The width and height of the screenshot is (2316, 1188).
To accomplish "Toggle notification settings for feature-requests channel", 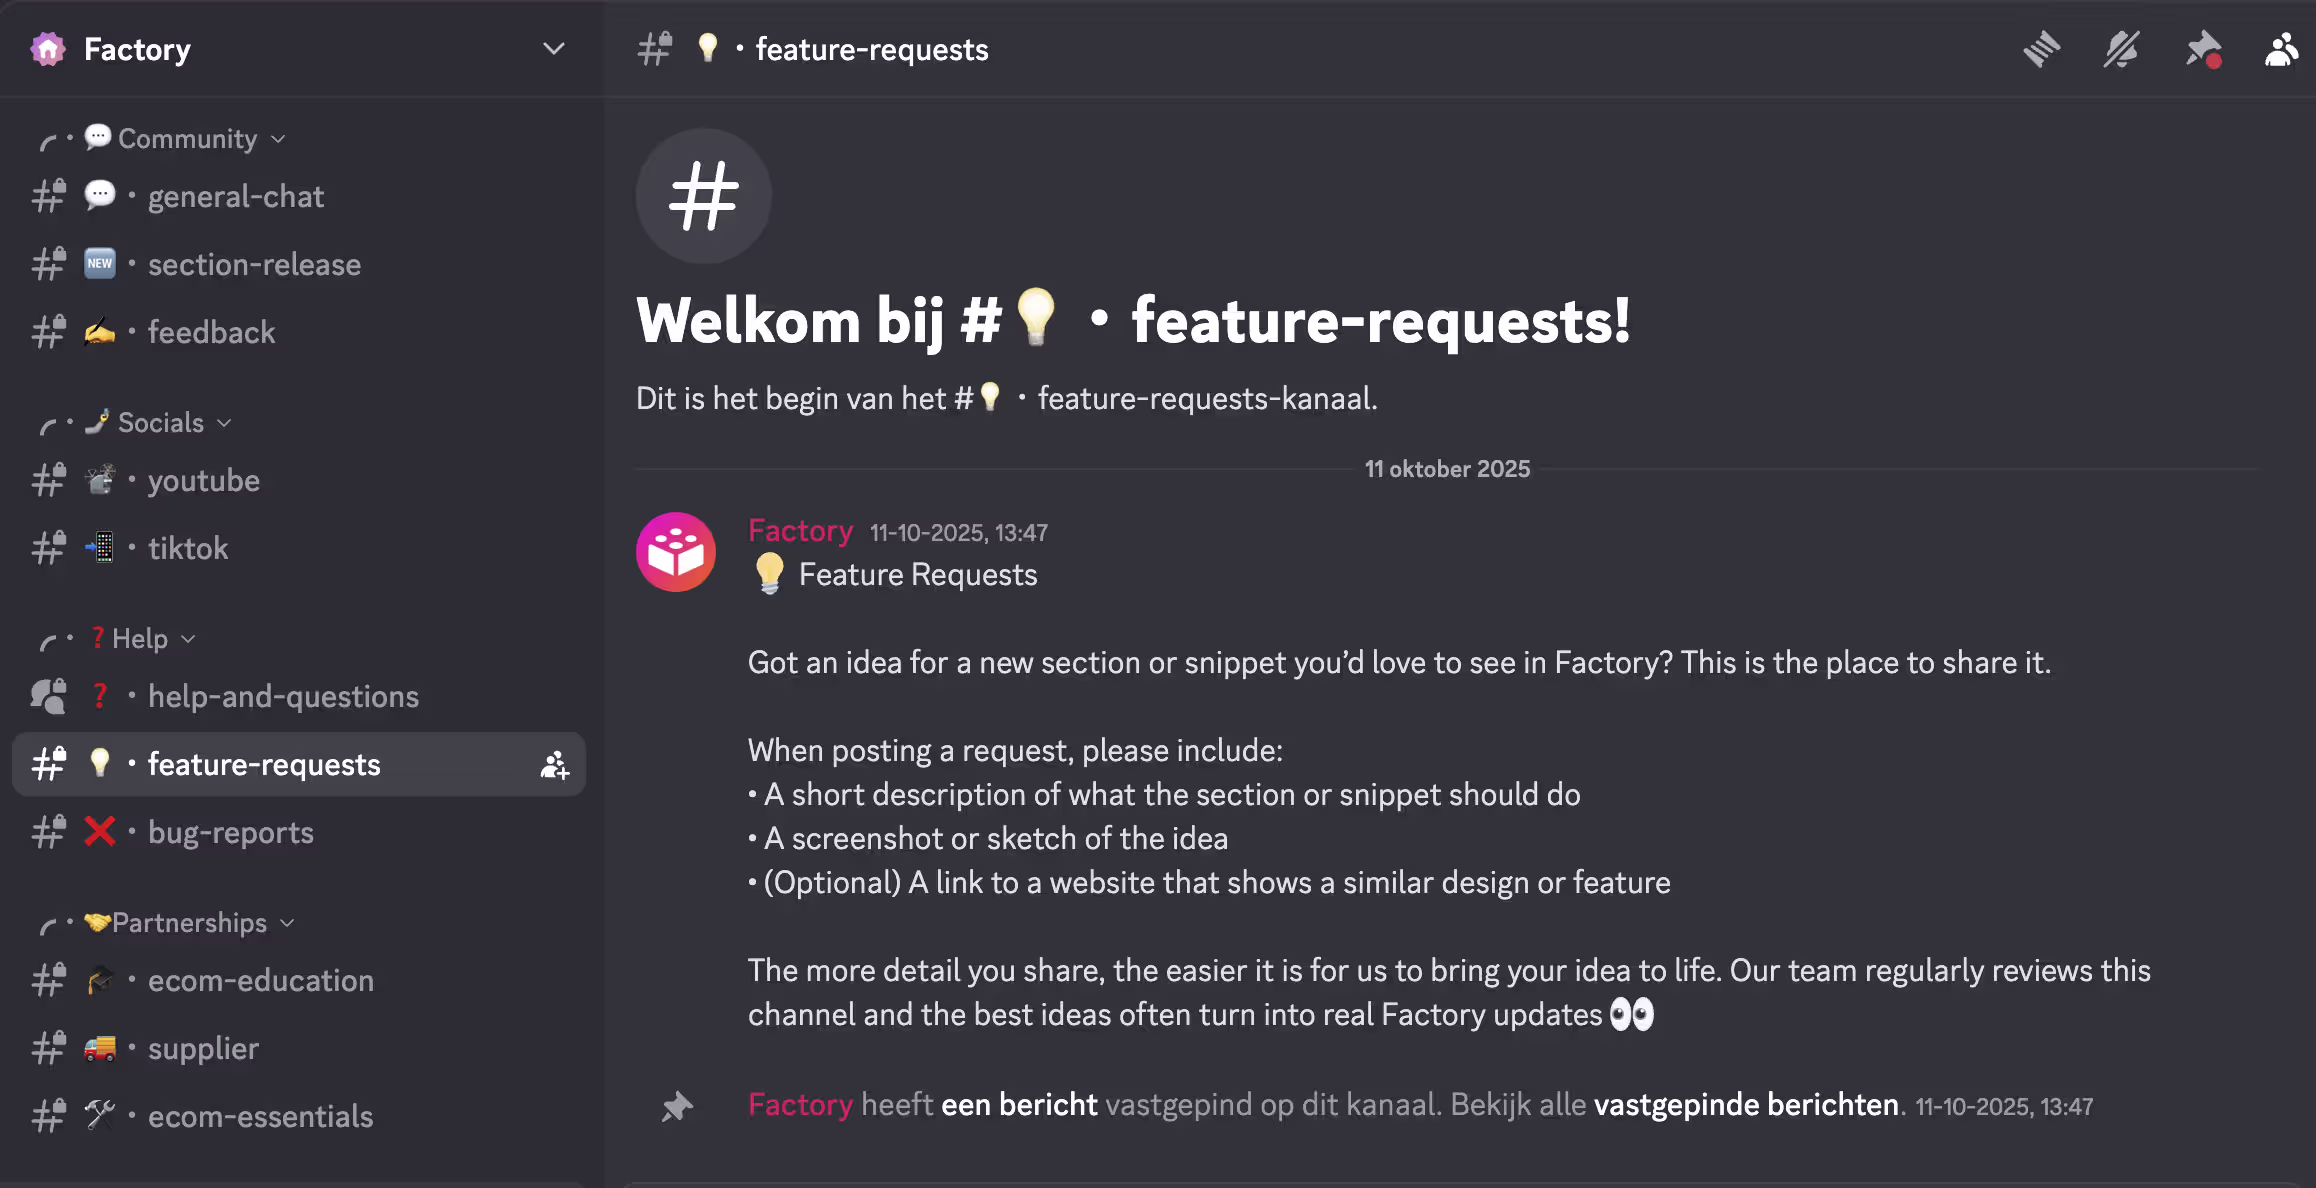I will [2121, 49].
